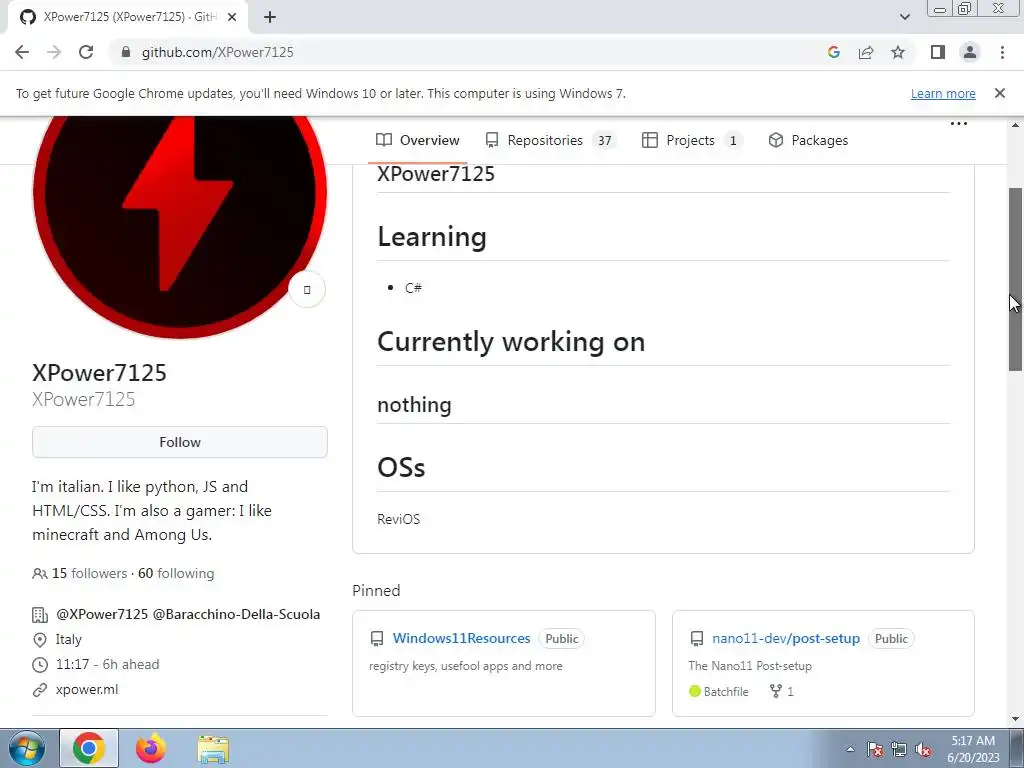Image resolution: width=1024 pixels, height=768 pixels.
Task: Follow XPower7125
Action: [x=180, y=442]
